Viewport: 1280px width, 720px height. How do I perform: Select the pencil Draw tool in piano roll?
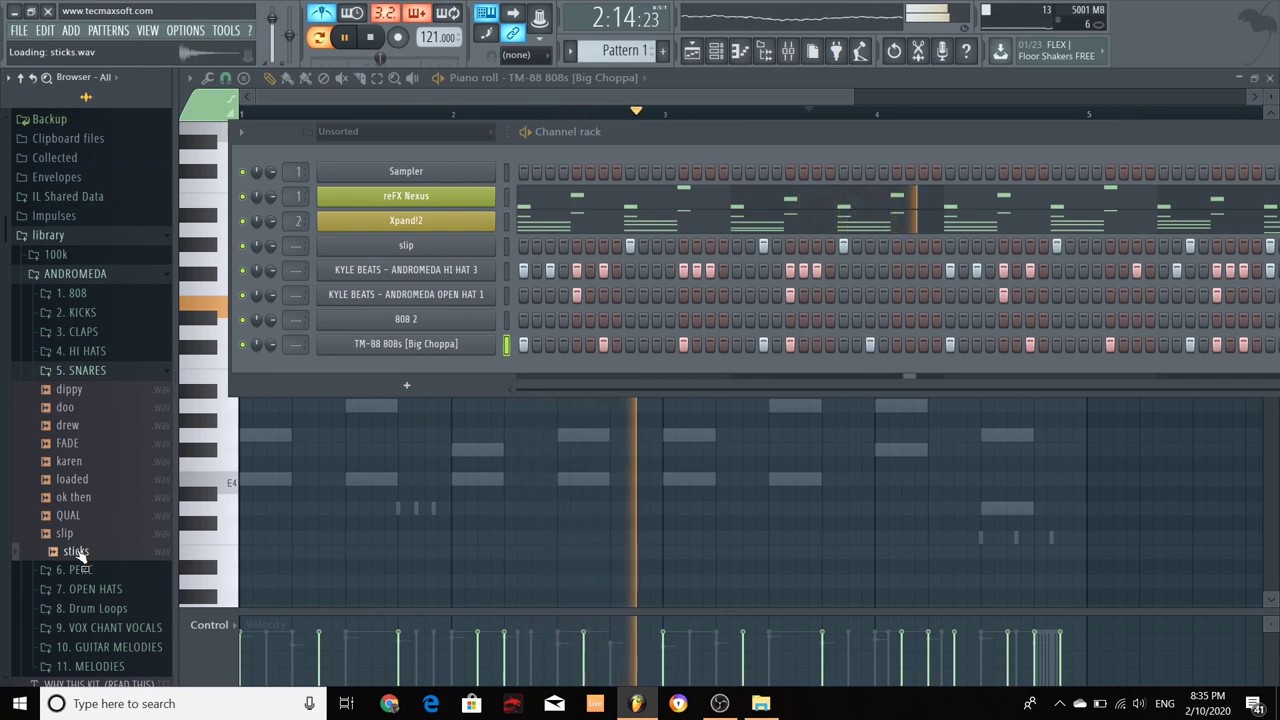(269, 78)
